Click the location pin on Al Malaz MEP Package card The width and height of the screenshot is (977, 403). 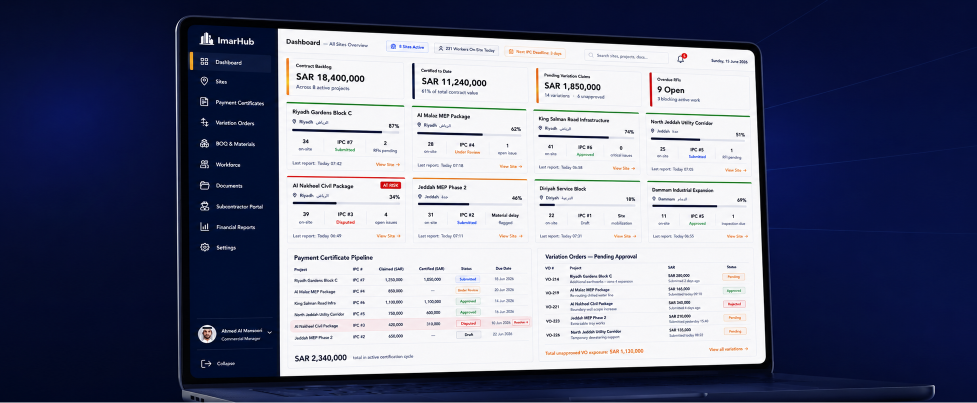tap(419, 125)
